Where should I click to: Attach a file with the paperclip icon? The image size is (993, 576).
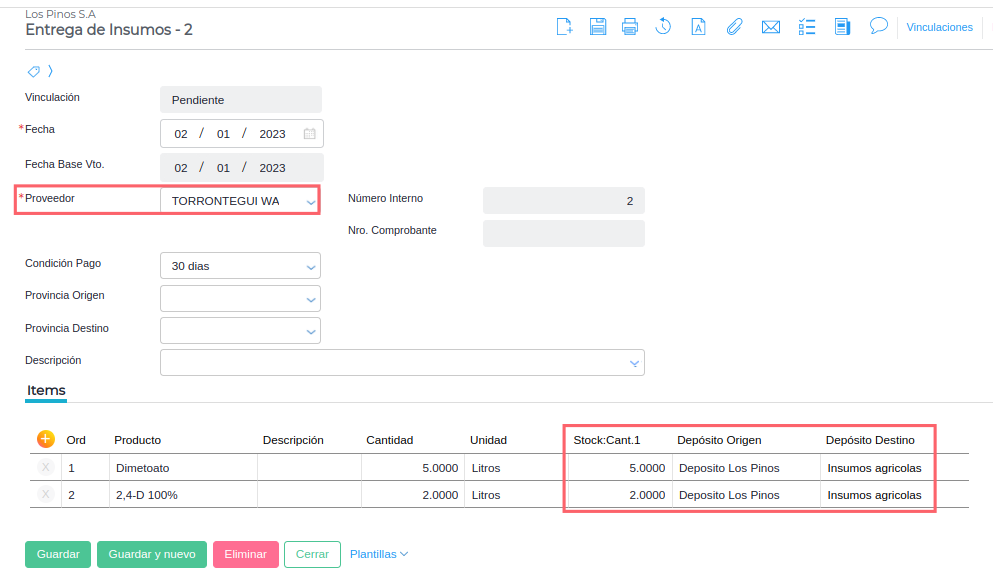tap(734, 27)
